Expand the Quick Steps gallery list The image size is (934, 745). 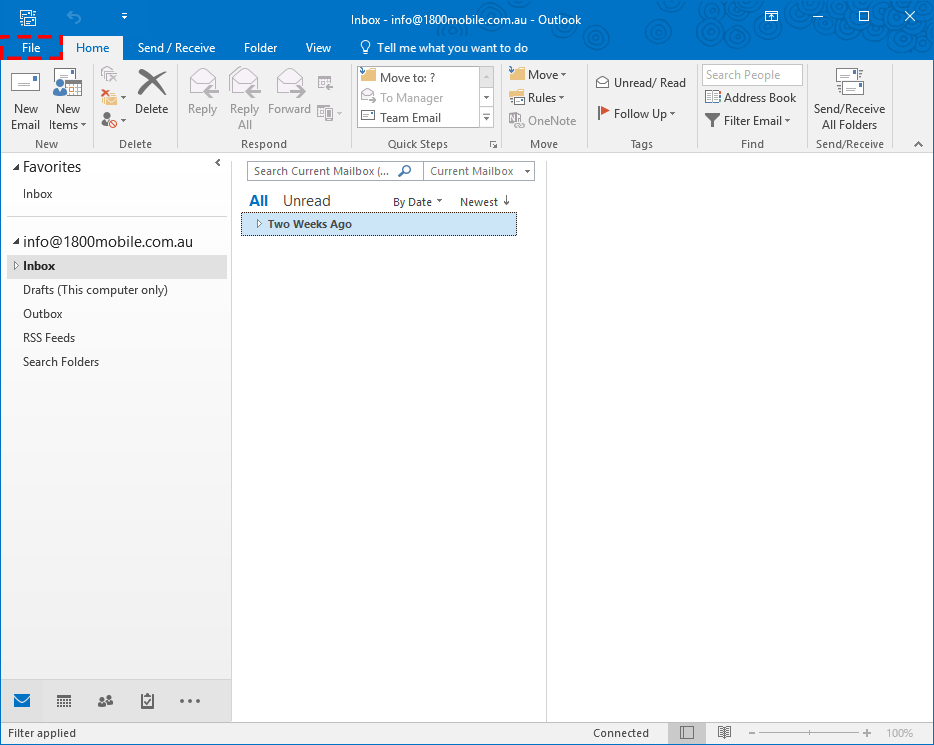487,117
